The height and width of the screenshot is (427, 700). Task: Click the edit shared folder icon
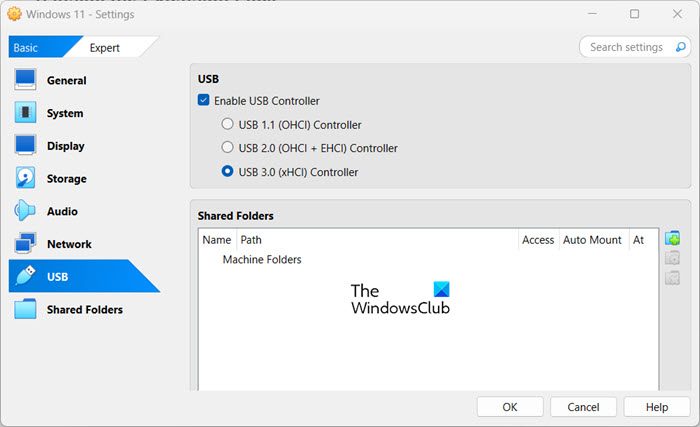672,258
